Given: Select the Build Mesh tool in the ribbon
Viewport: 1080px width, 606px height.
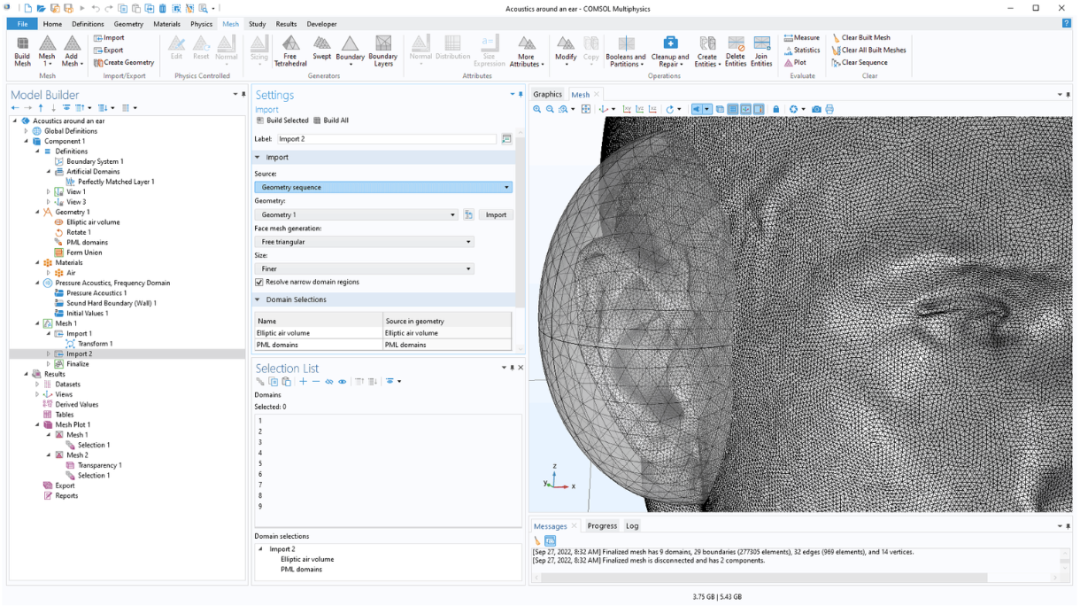Looking at the screenshot, I should pyautogui.click(x=21, y=52).
